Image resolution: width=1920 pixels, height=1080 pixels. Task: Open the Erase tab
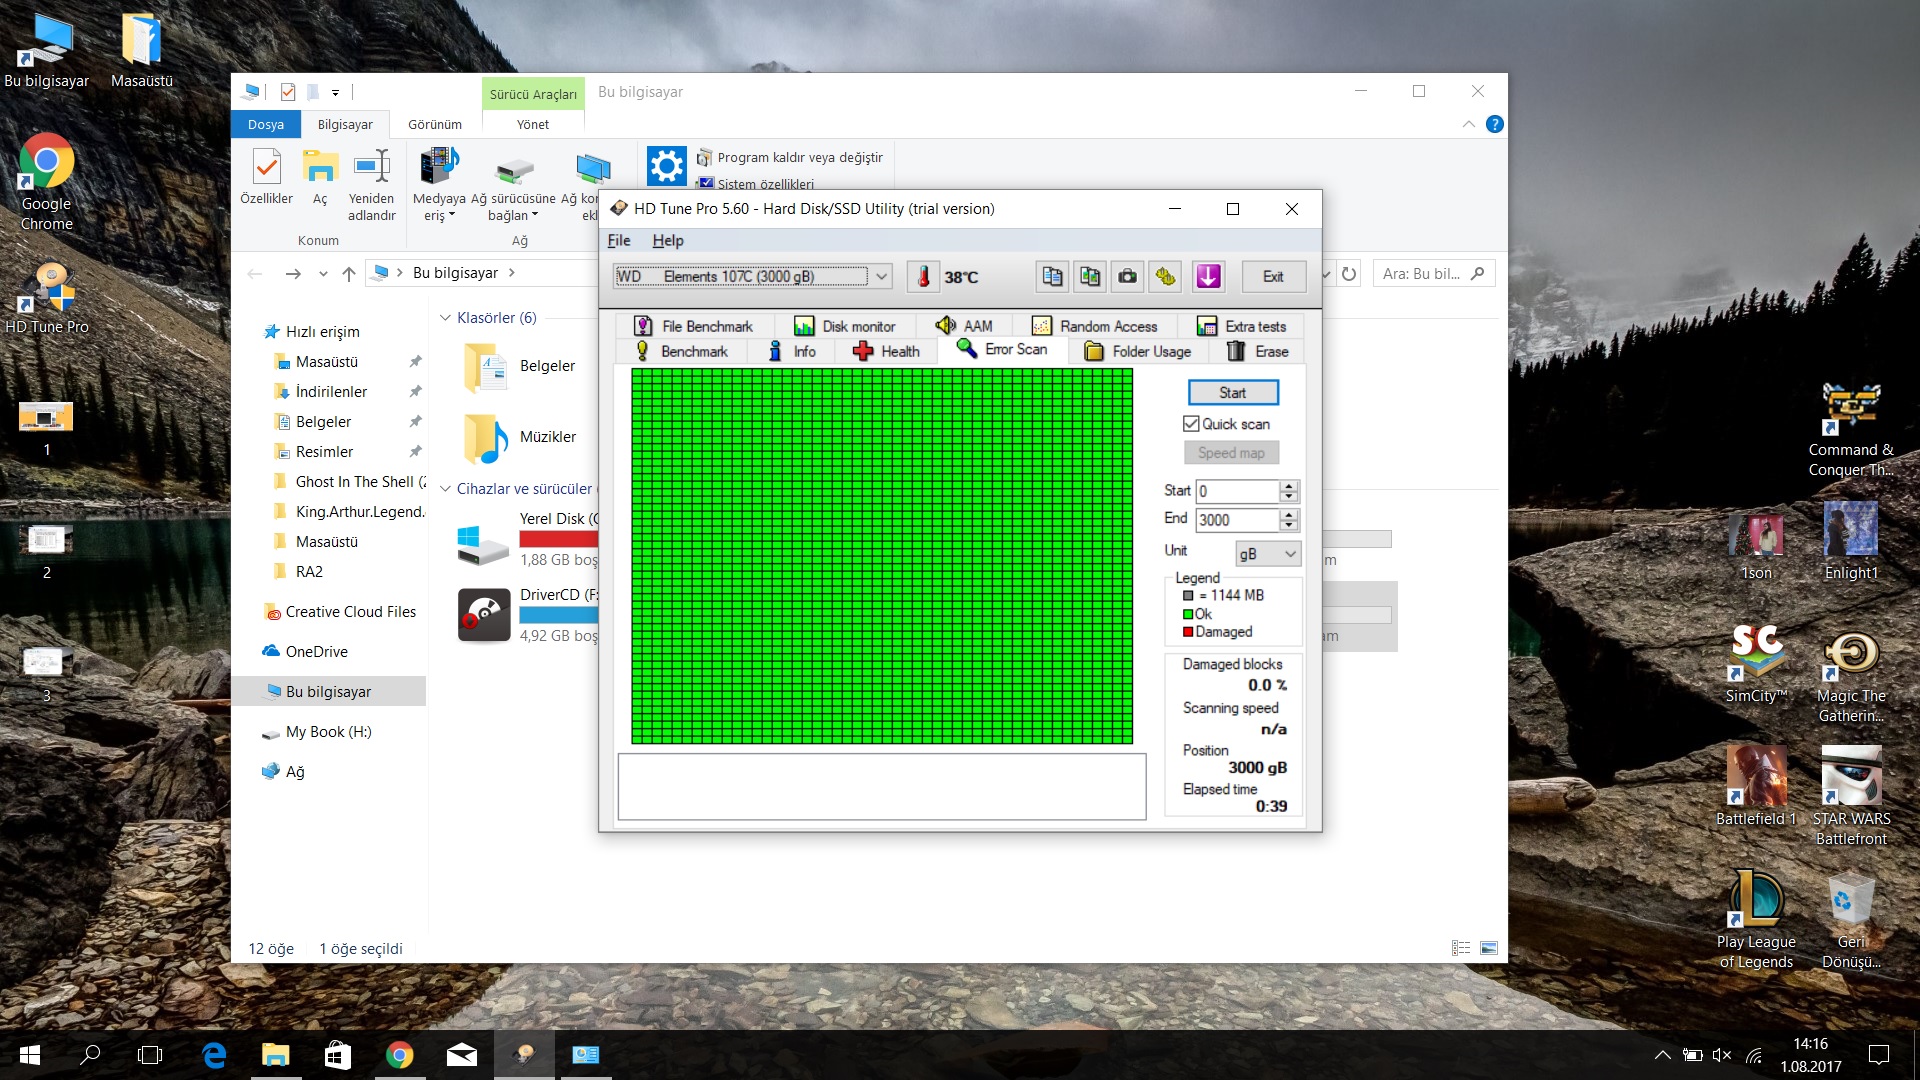point(1258,351)
